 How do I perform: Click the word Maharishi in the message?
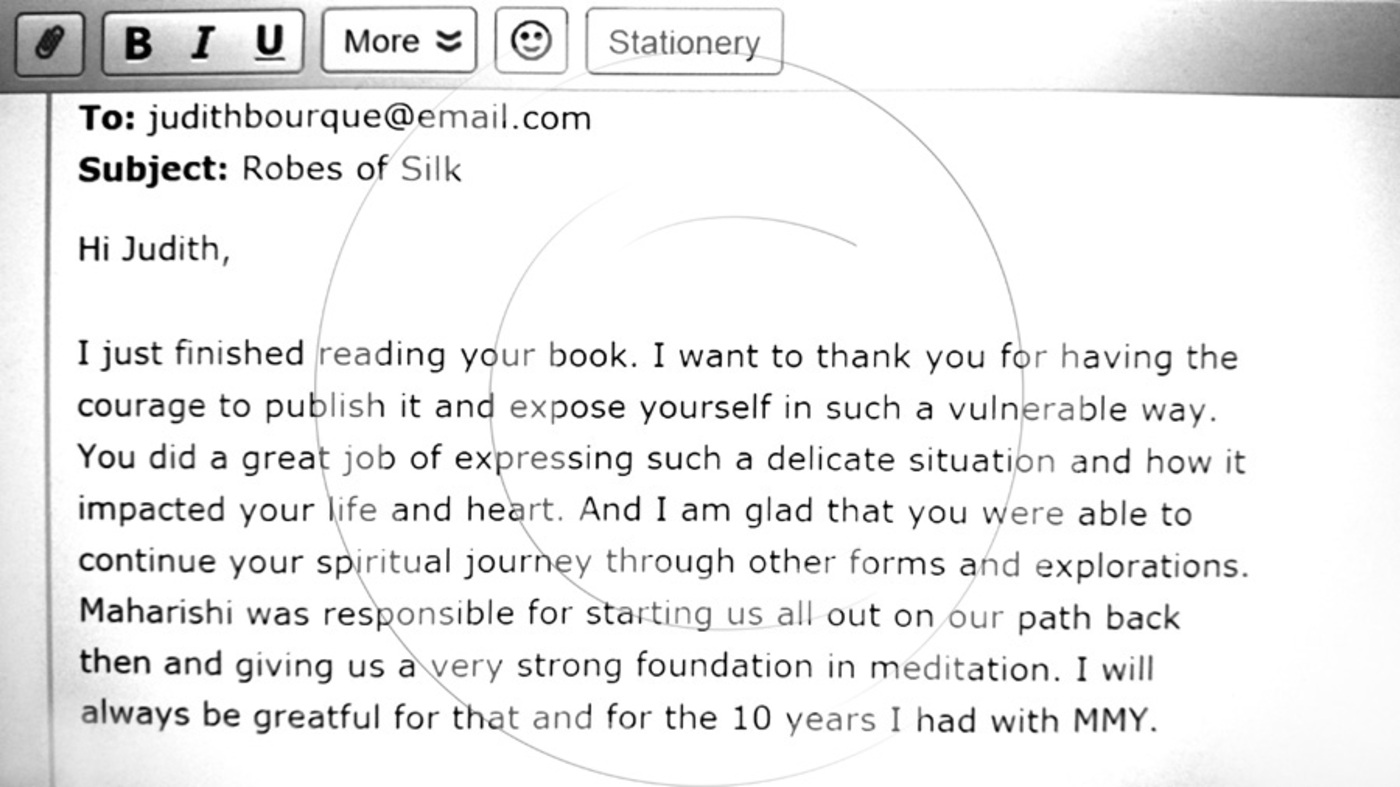tap(156, 612)
